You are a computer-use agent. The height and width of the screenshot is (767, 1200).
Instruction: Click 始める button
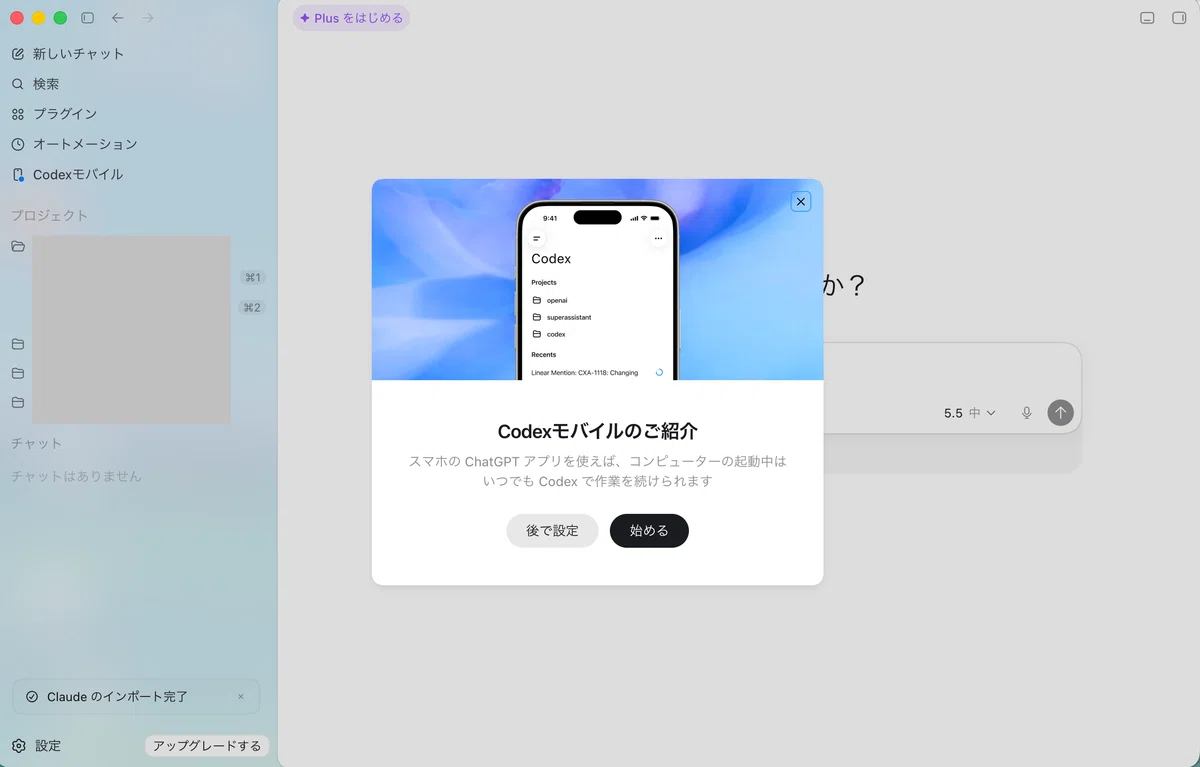(649, 531)
